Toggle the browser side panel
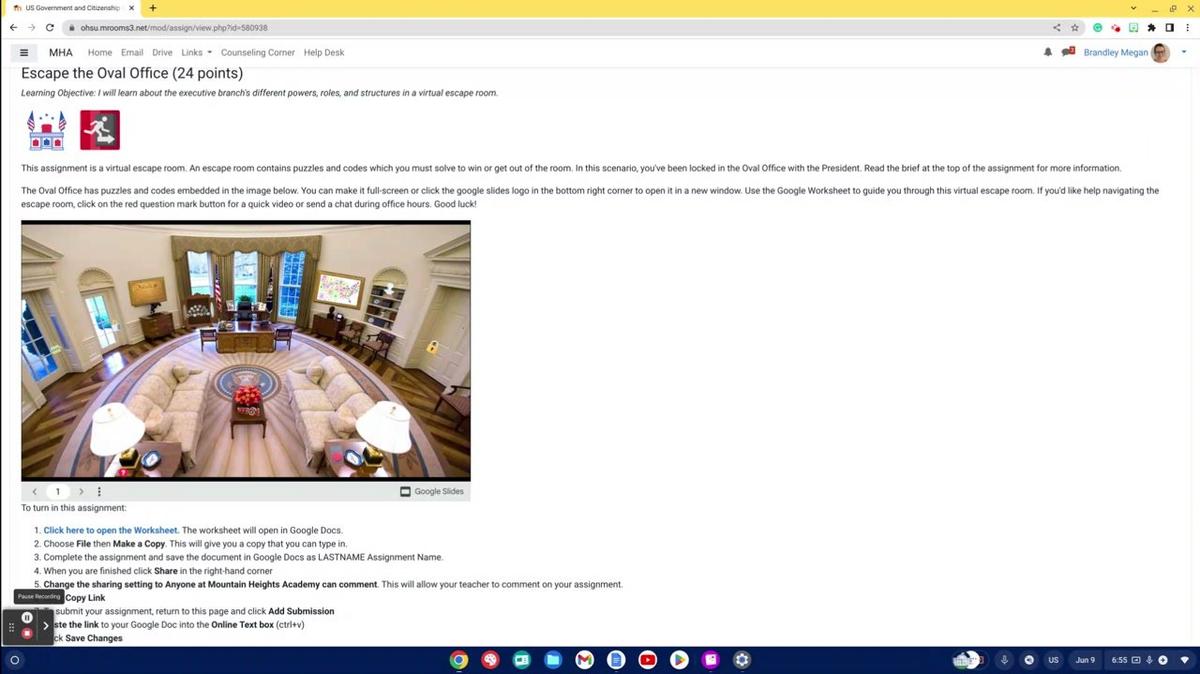Image resolution: width=1200 pixels, height=674 pixels. point(1169,28)
